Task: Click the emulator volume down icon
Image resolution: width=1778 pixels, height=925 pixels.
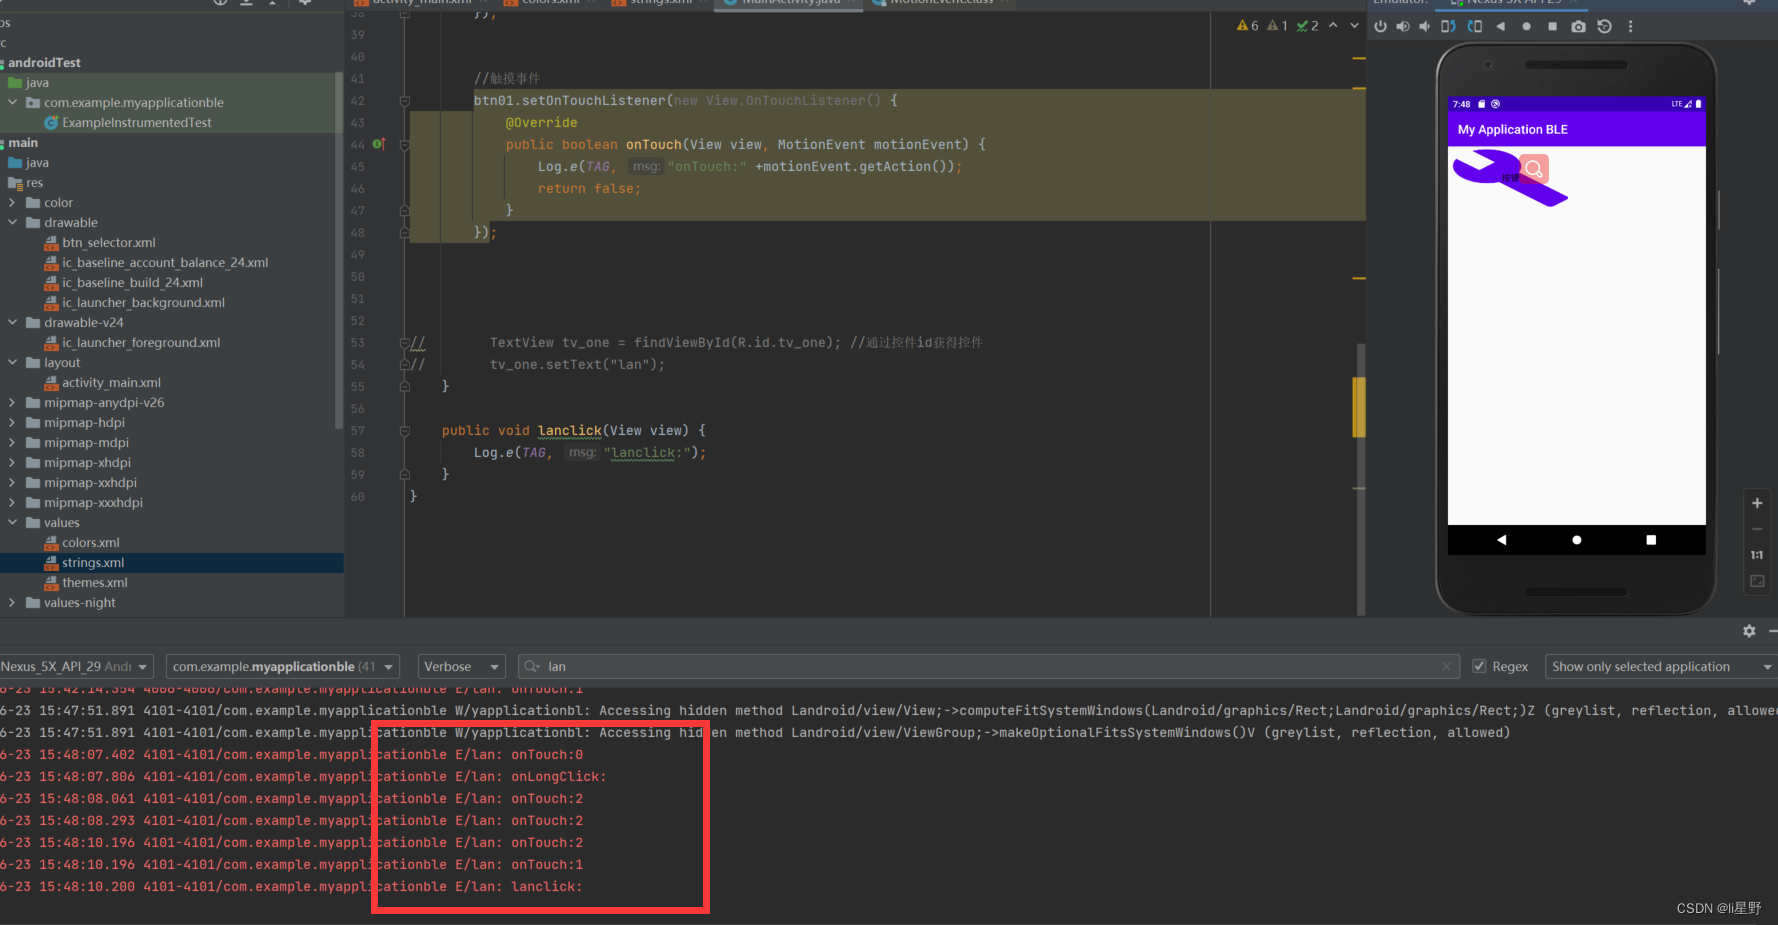Action: (x=1424, y=26)
